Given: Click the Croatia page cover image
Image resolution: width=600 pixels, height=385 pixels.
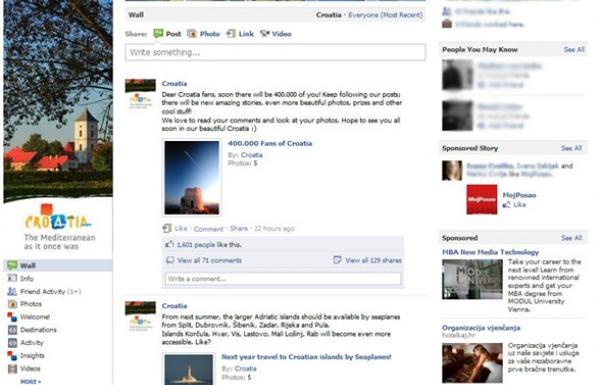Looking at the screenshot, I should click(58, 100).
